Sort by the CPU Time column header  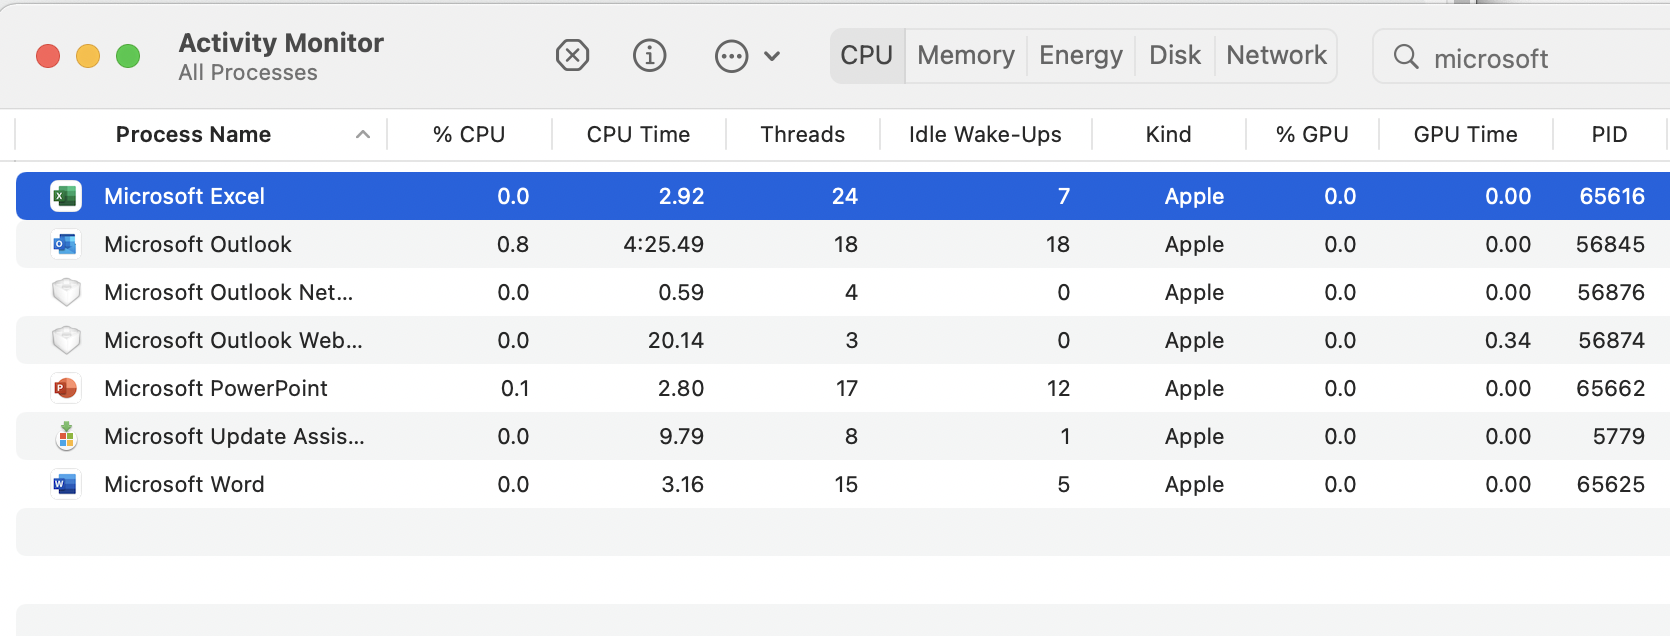638,134
